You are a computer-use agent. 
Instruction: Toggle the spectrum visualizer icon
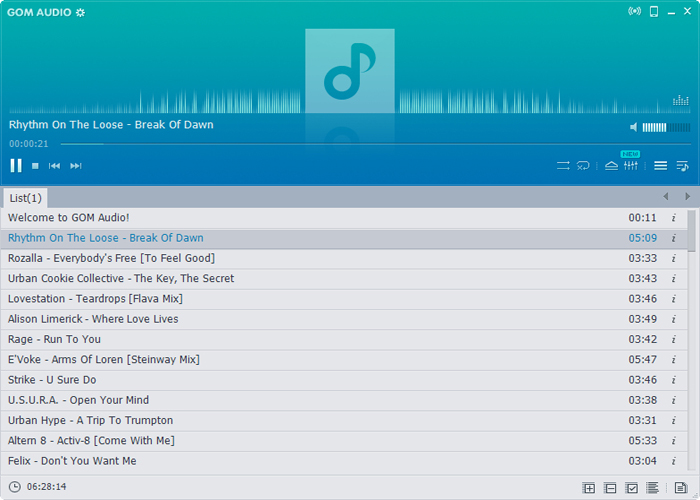[681, 100]
